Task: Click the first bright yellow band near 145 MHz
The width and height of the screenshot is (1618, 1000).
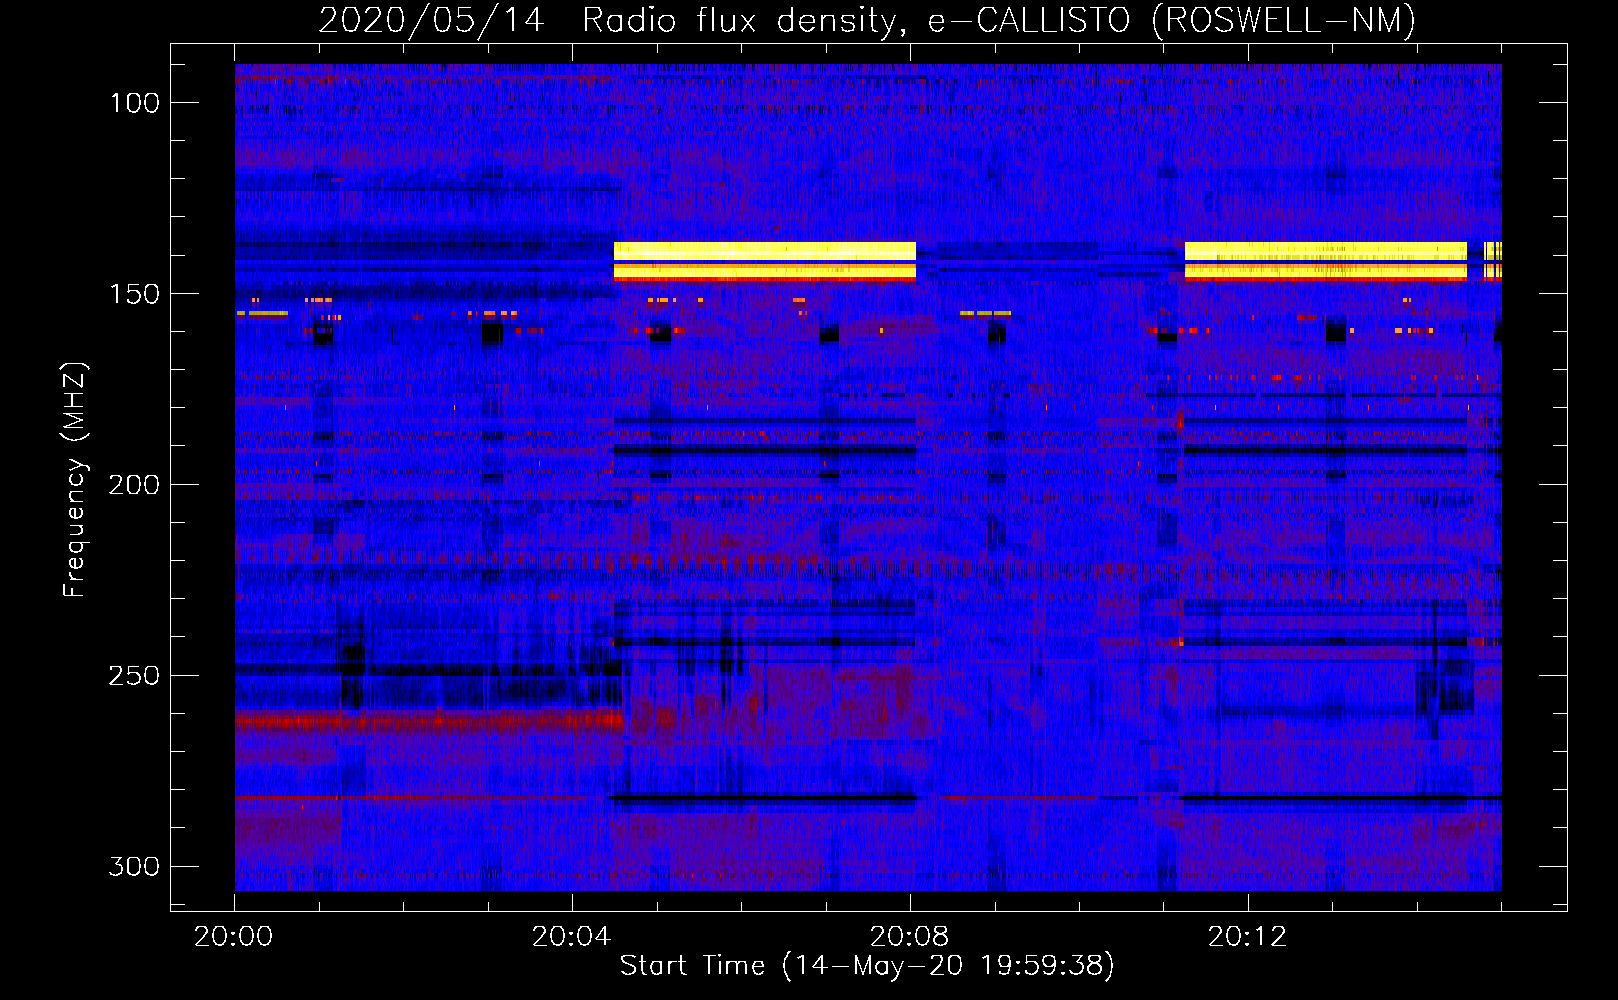Action: pos(765,261)
